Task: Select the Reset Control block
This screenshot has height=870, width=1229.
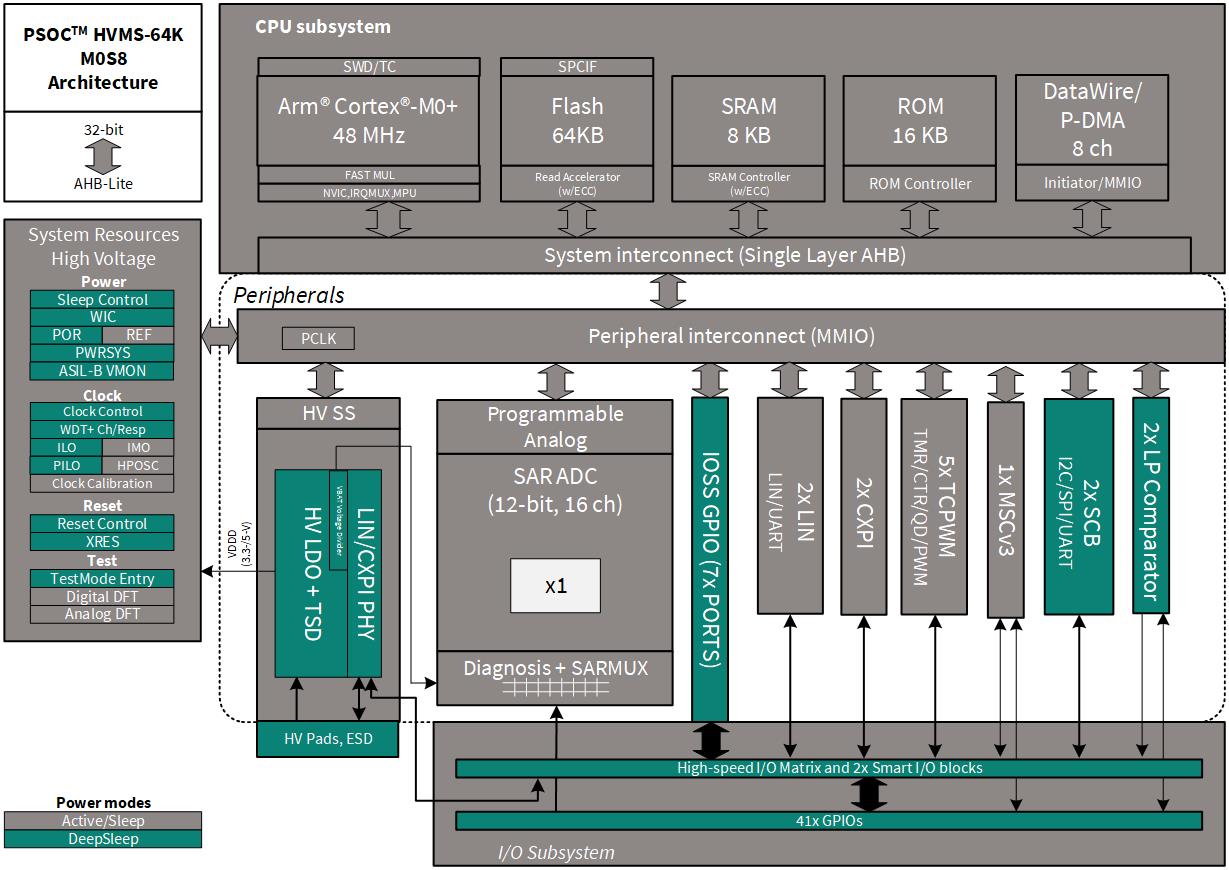Action: coord(102,523)
